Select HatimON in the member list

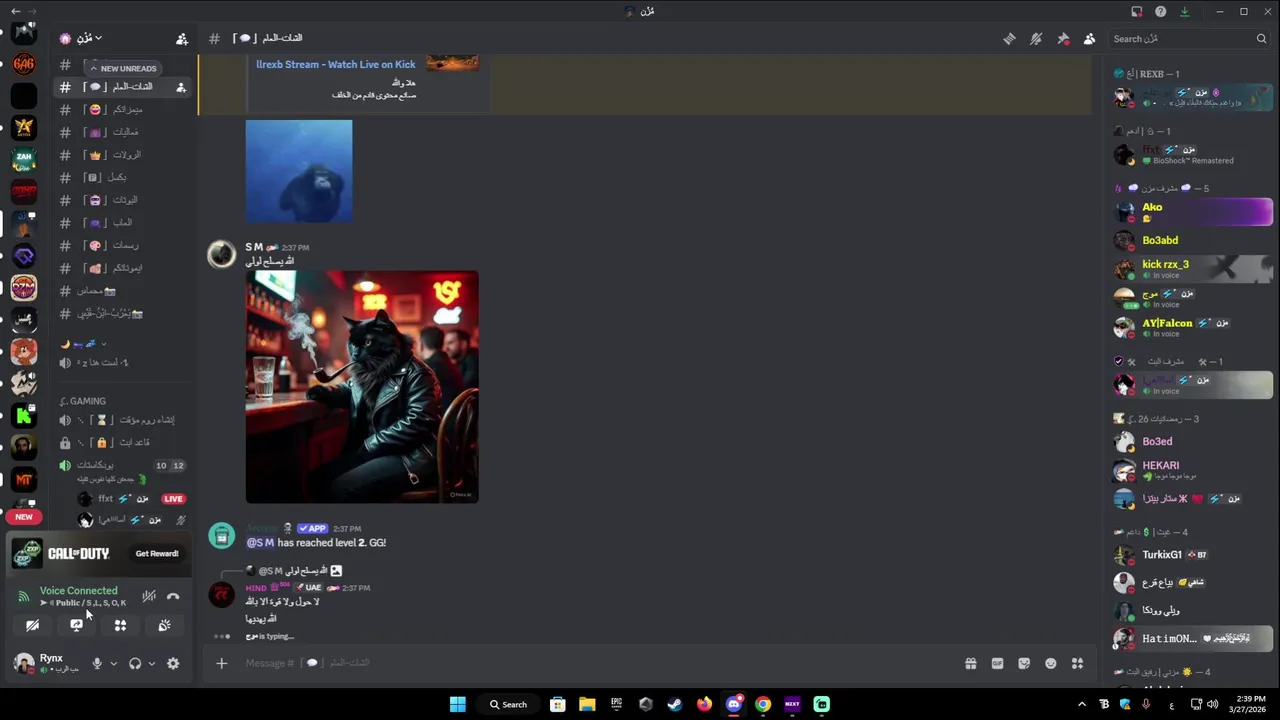coord(1192,638)
